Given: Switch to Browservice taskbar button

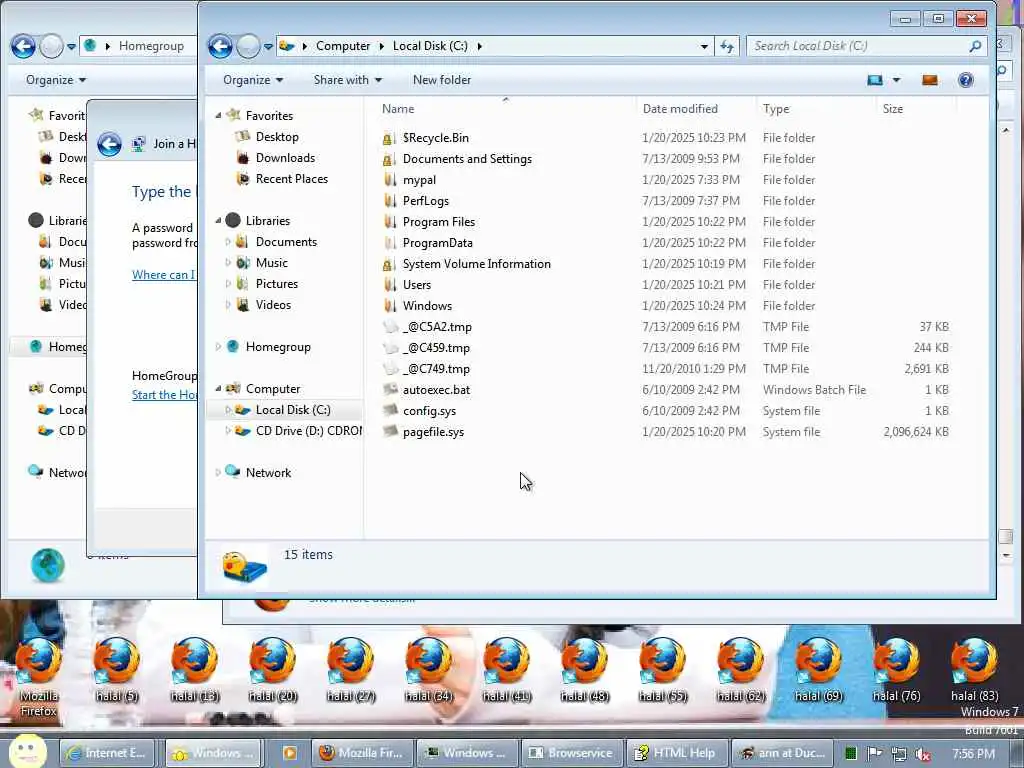Looking at the screenshot, I should tap(571, 753).
